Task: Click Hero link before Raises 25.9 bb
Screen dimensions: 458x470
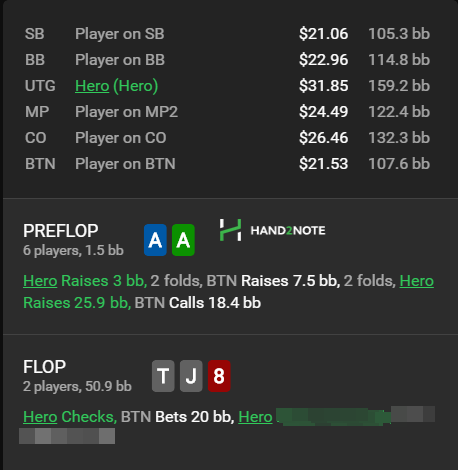Action: [416, 281]
